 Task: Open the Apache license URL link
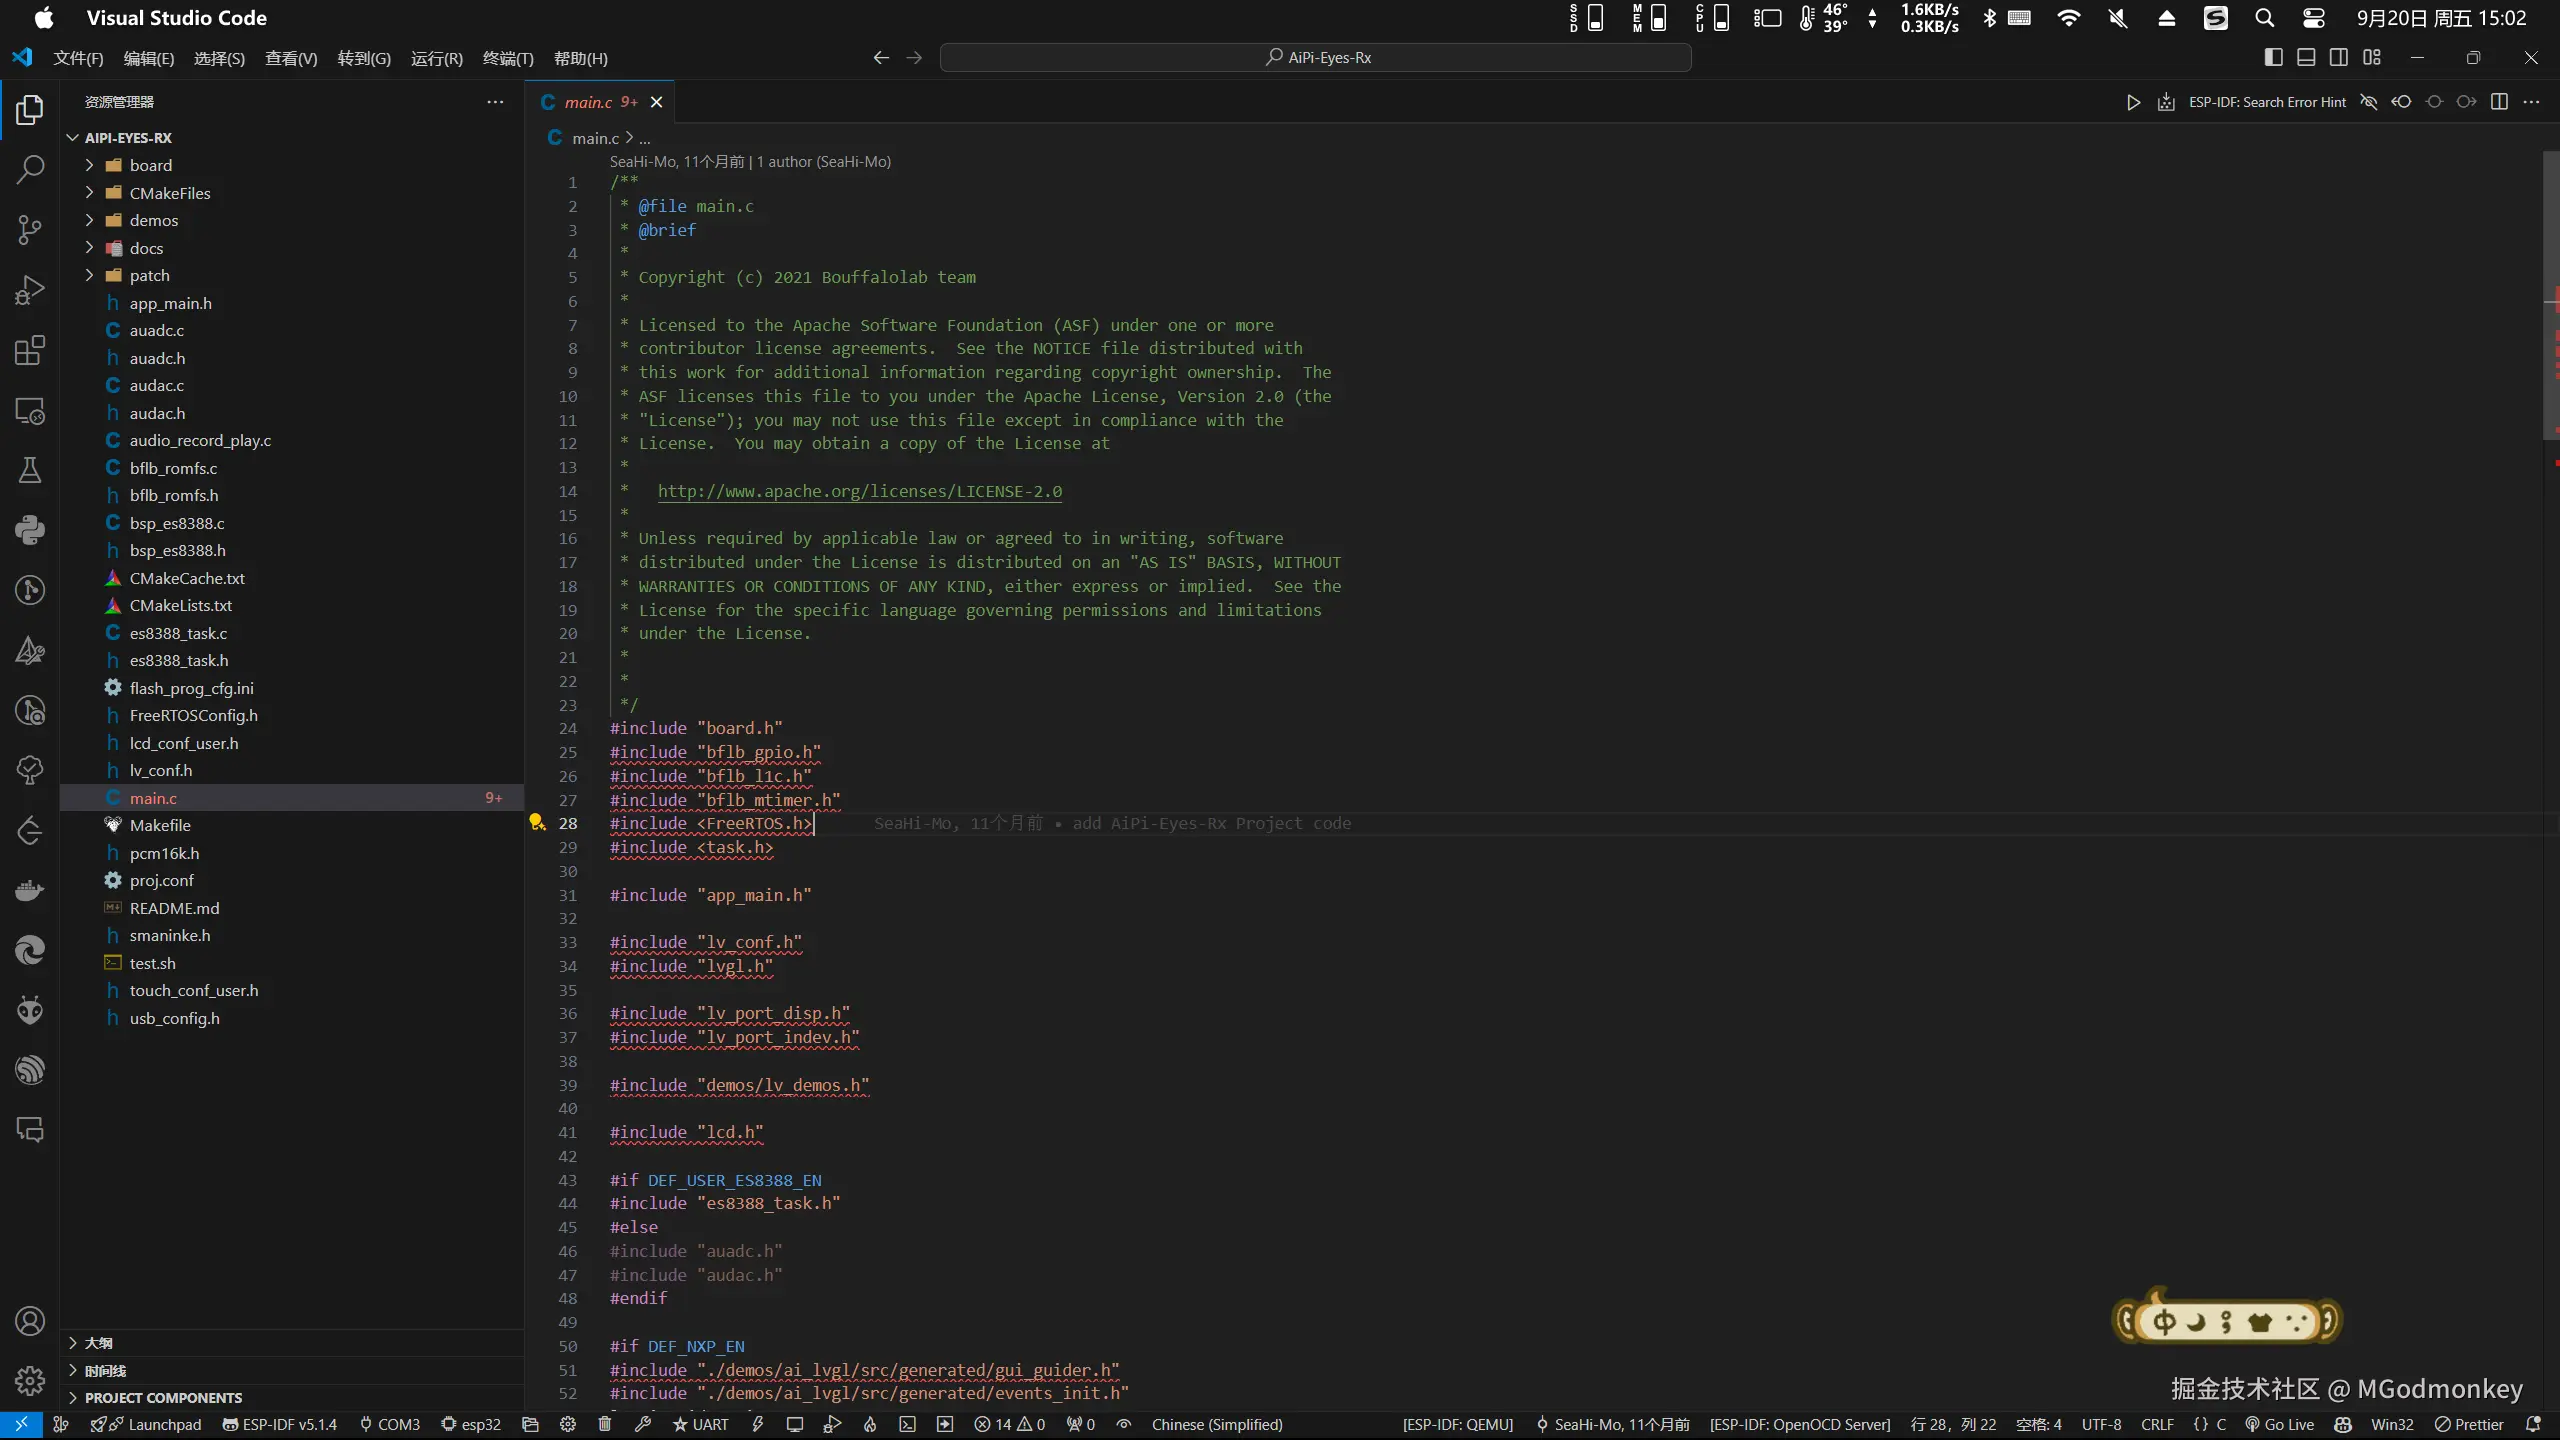pos(859,491)
